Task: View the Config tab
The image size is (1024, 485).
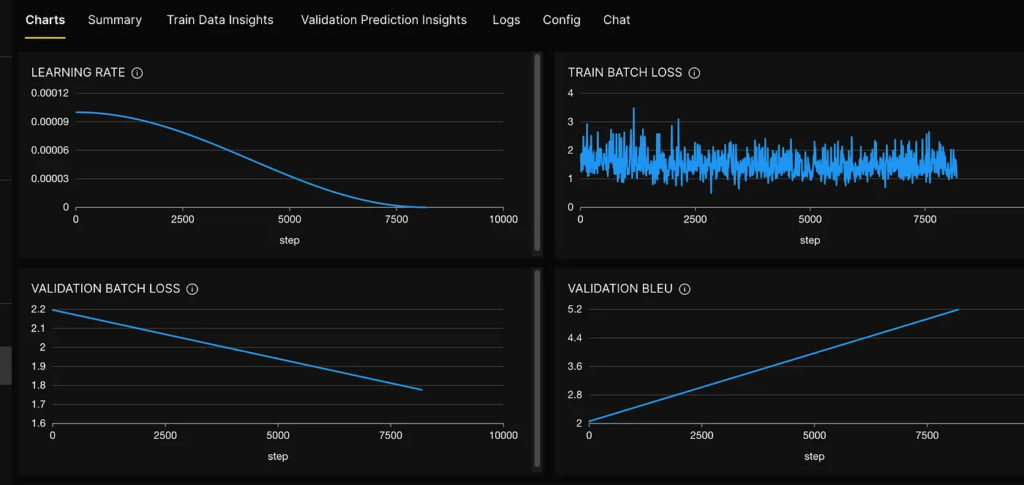Action: pos(561,20)
